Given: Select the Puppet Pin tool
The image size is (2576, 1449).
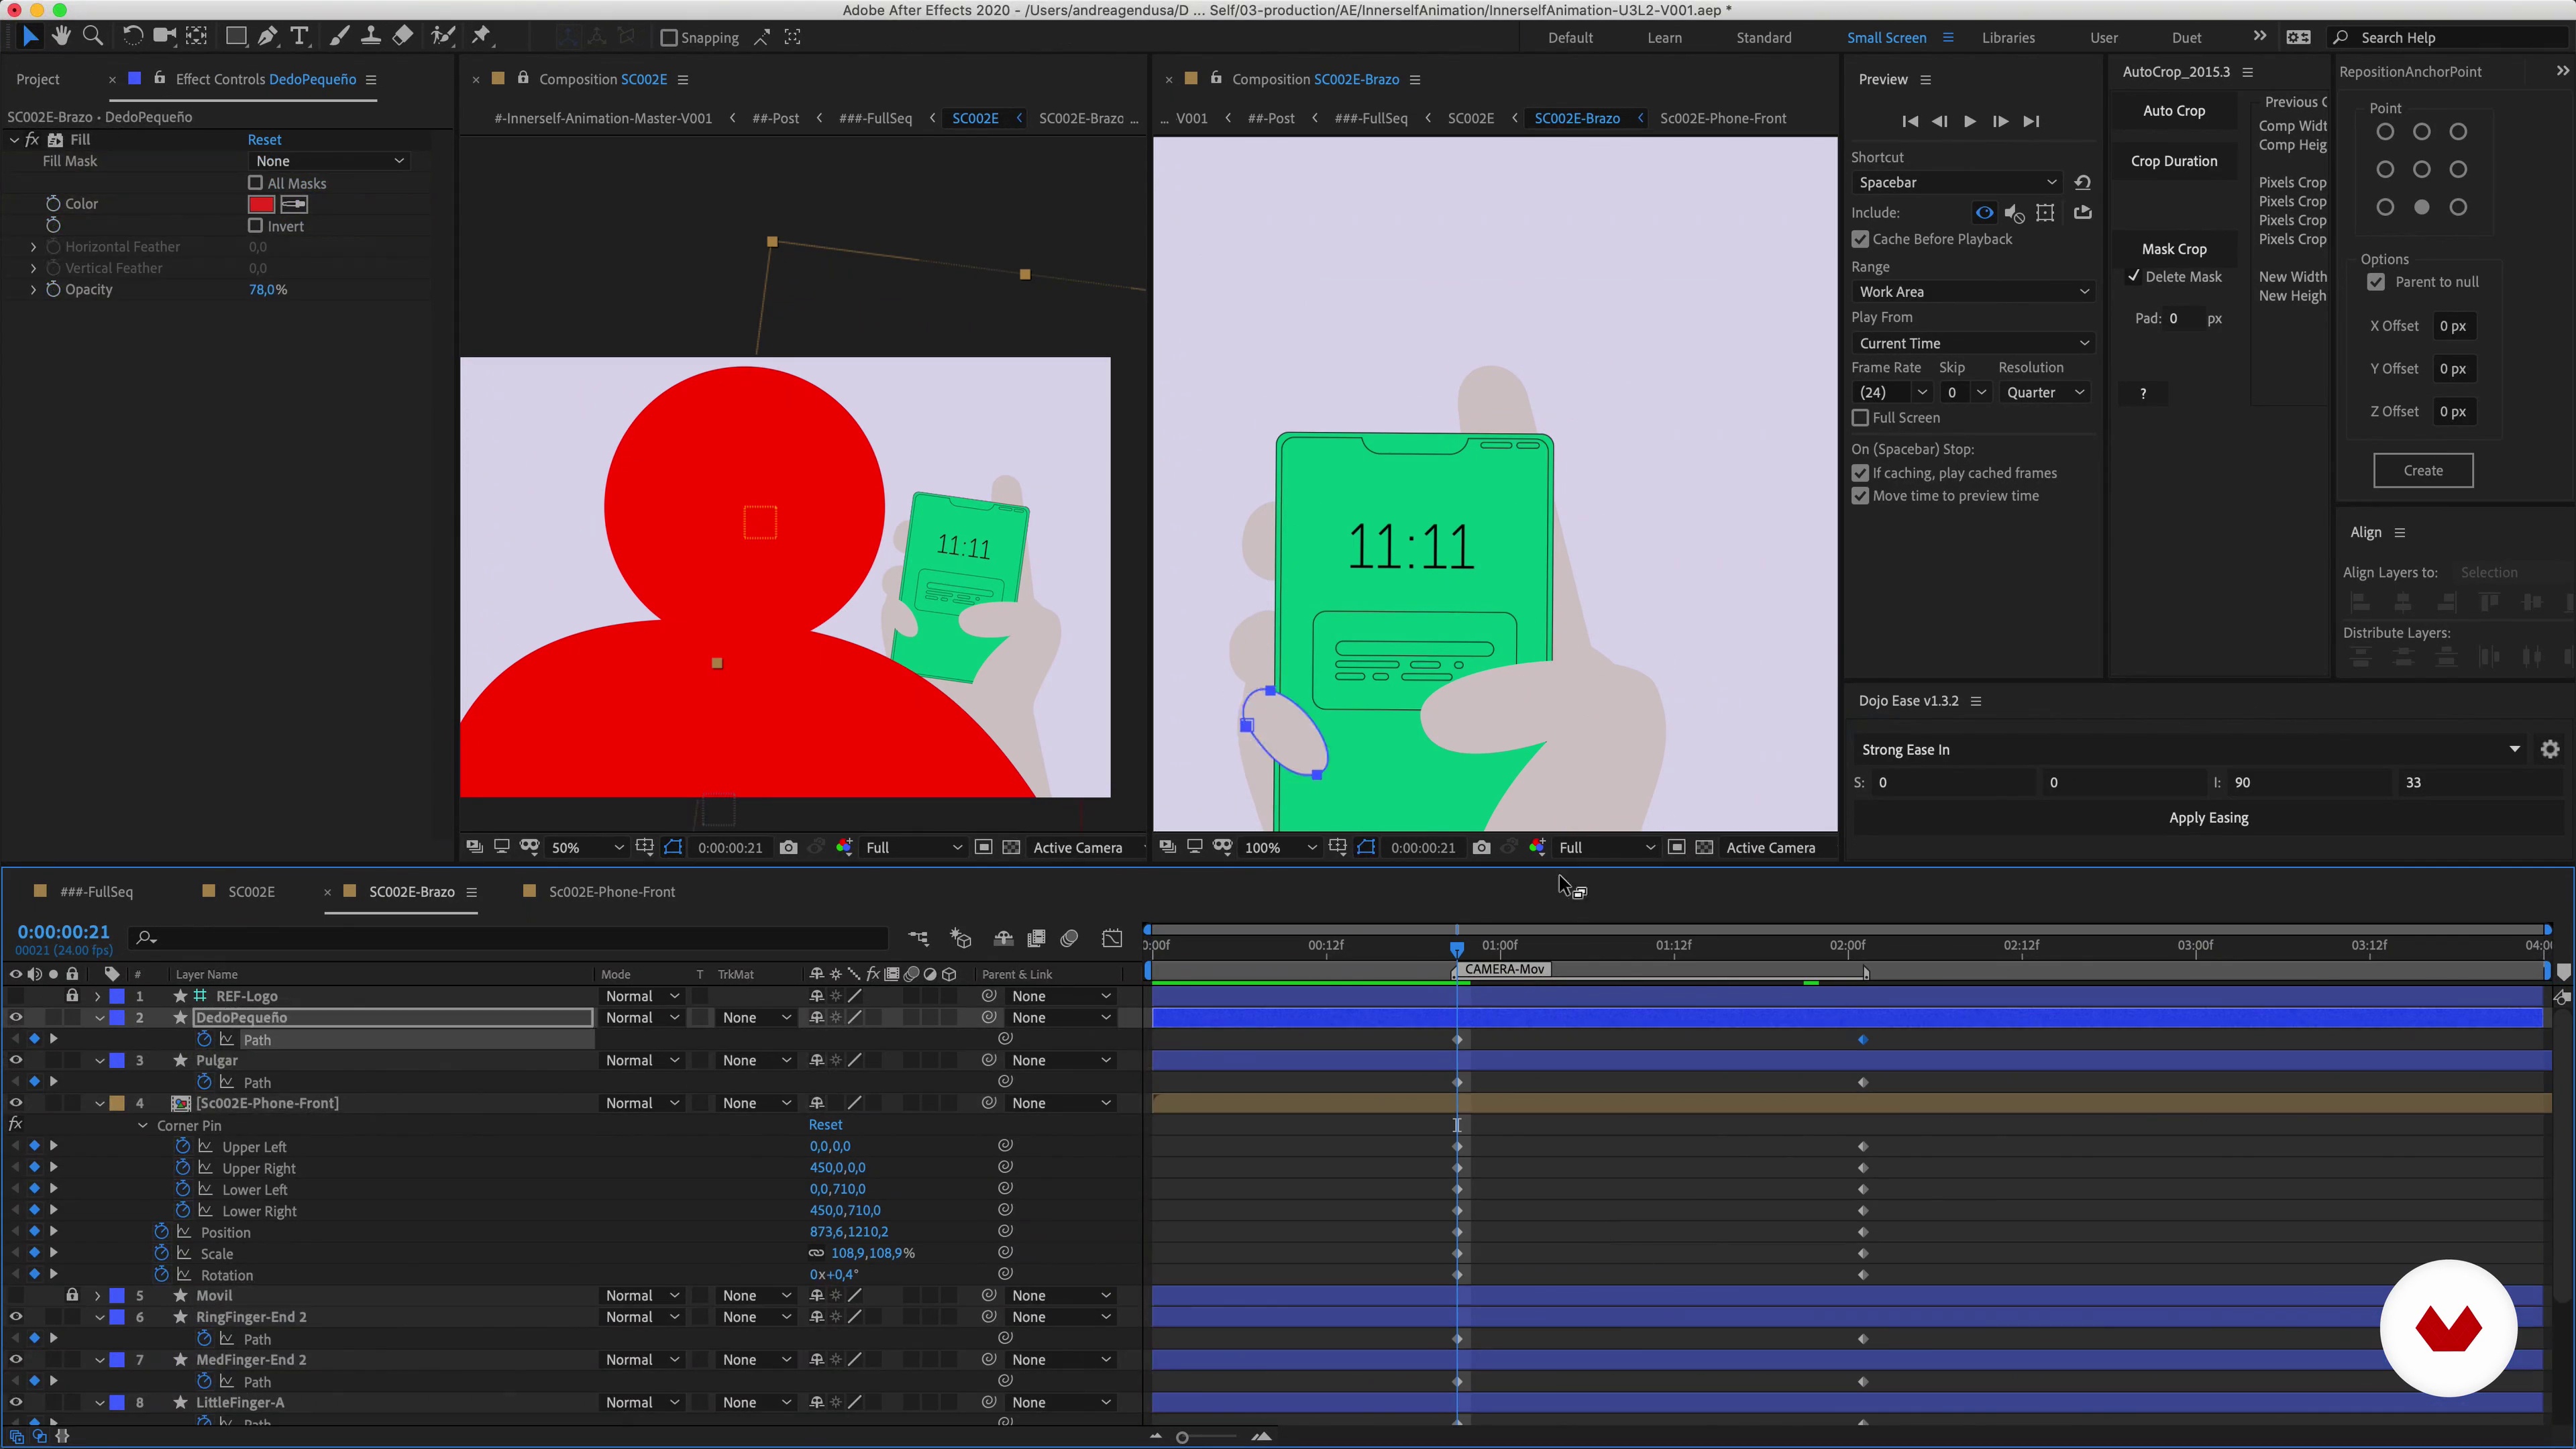Looking at the screenshot, I should 481,36.
